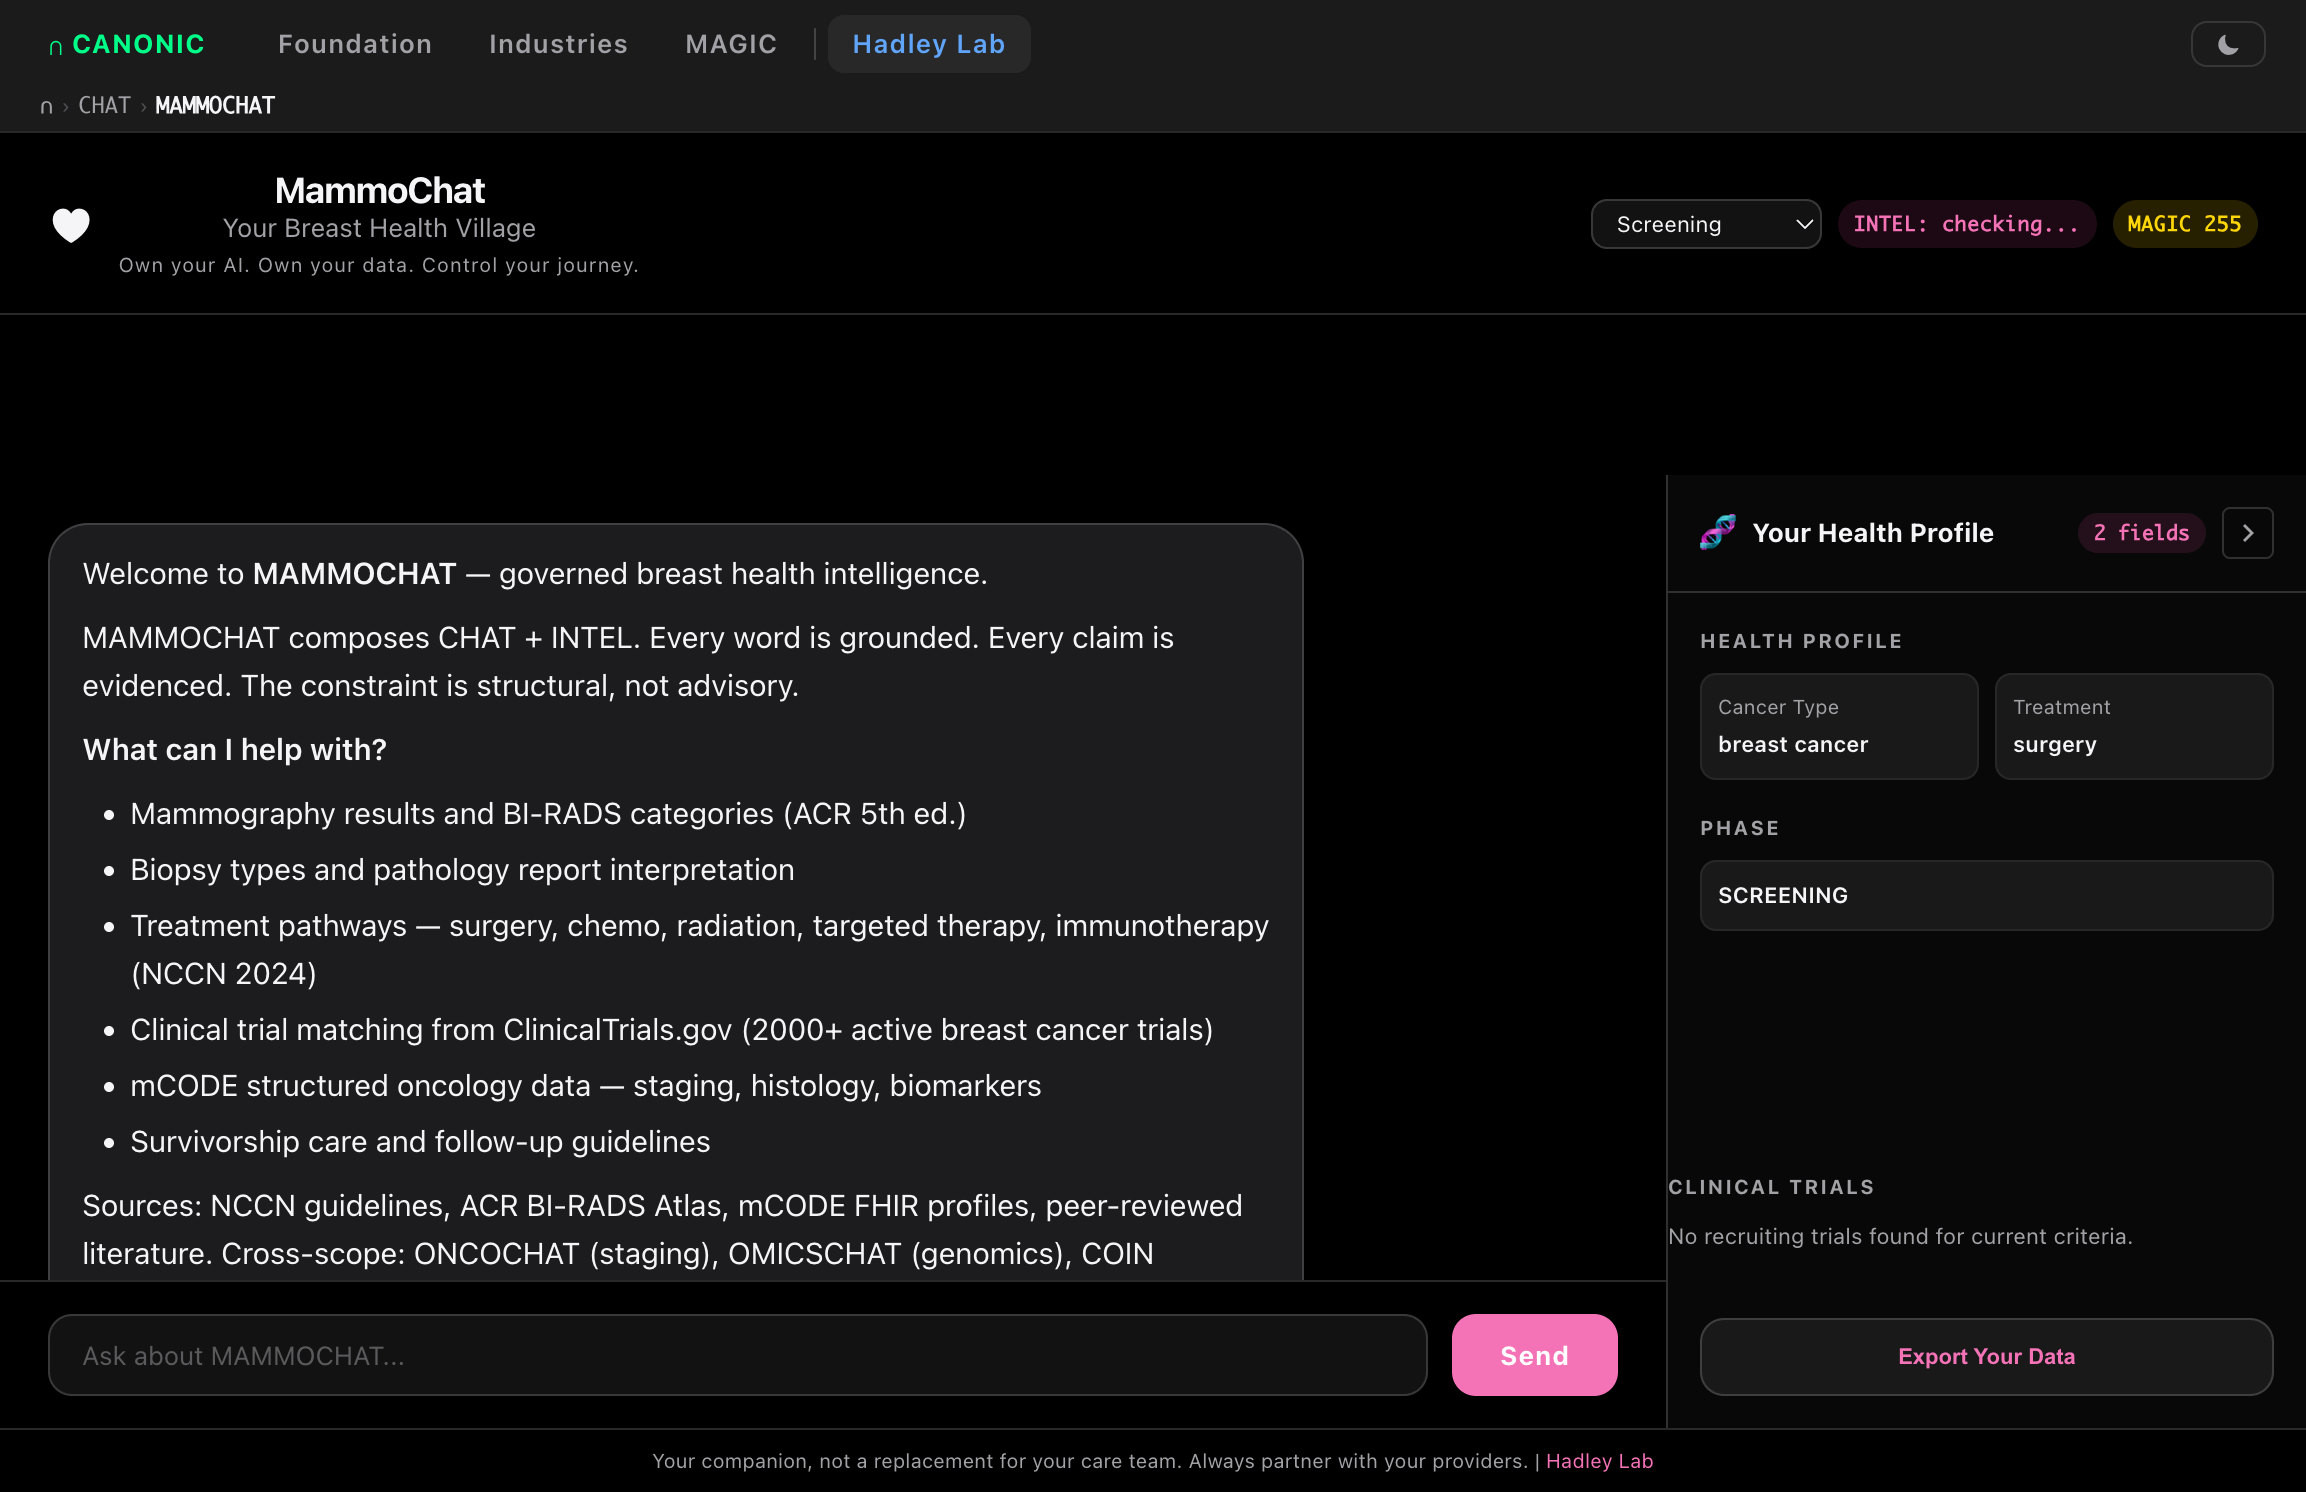
Task: Expand Your Health Profile with the chevron
Action: pos(2247,532)
